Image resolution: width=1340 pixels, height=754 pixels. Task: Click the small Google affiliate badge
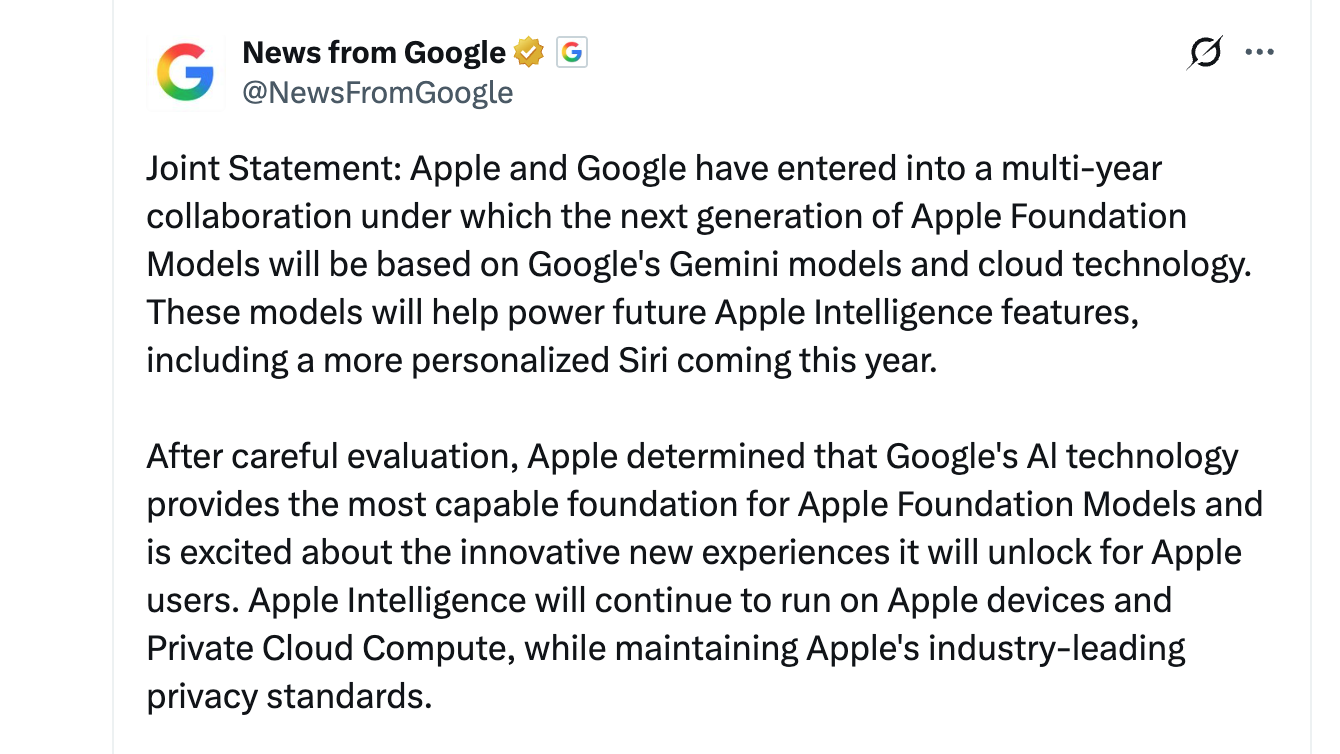coord(572,52)
